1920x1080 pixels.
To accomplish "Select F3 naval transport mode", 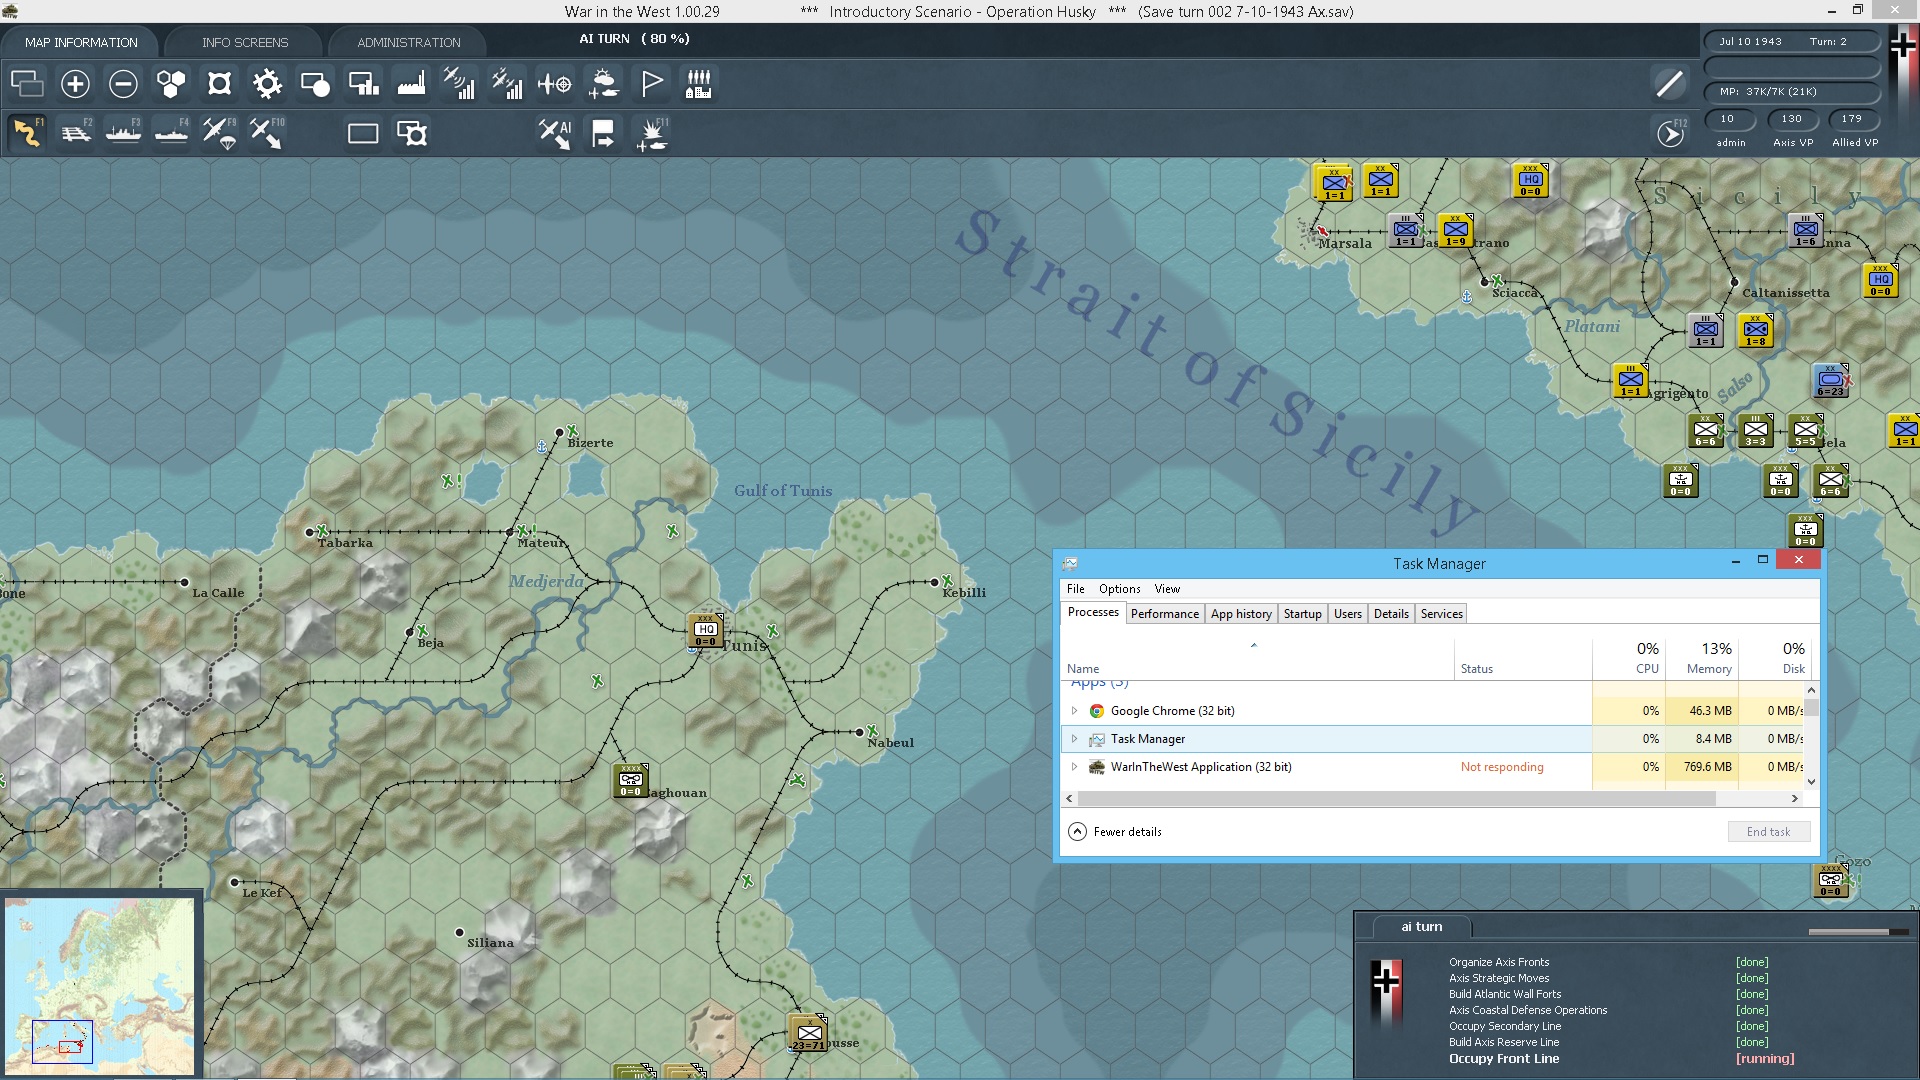I will pos(123,133).
